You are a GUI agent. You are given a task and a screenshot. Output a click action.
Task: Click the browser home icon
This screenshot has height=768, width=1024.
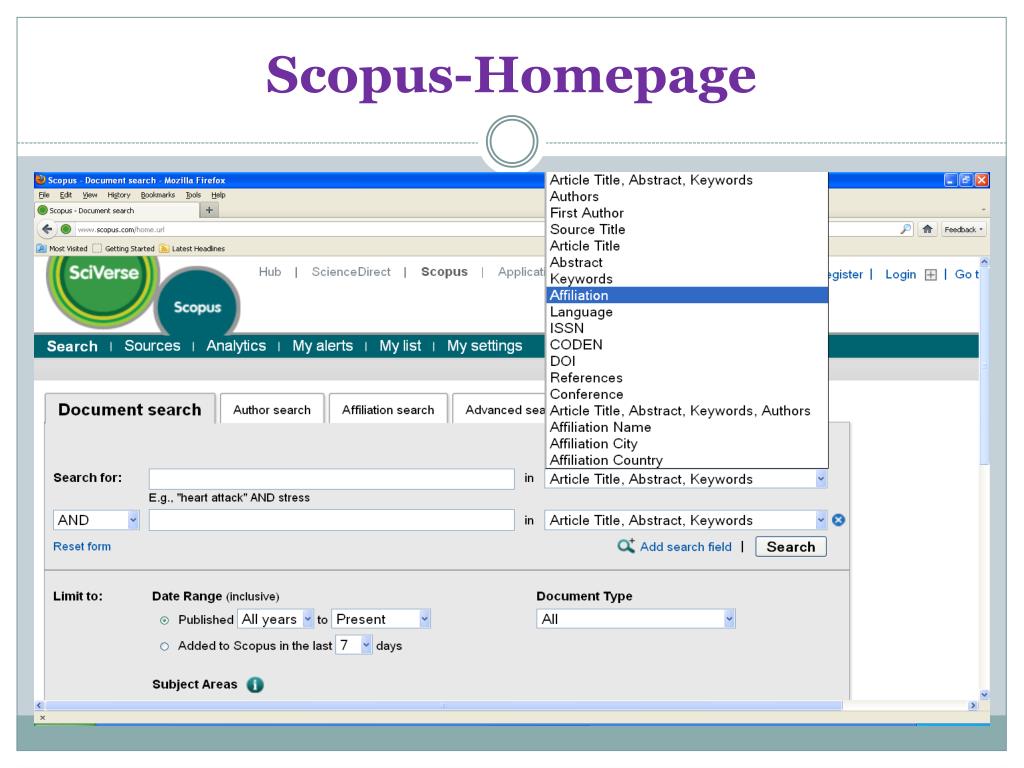[927, 229]
